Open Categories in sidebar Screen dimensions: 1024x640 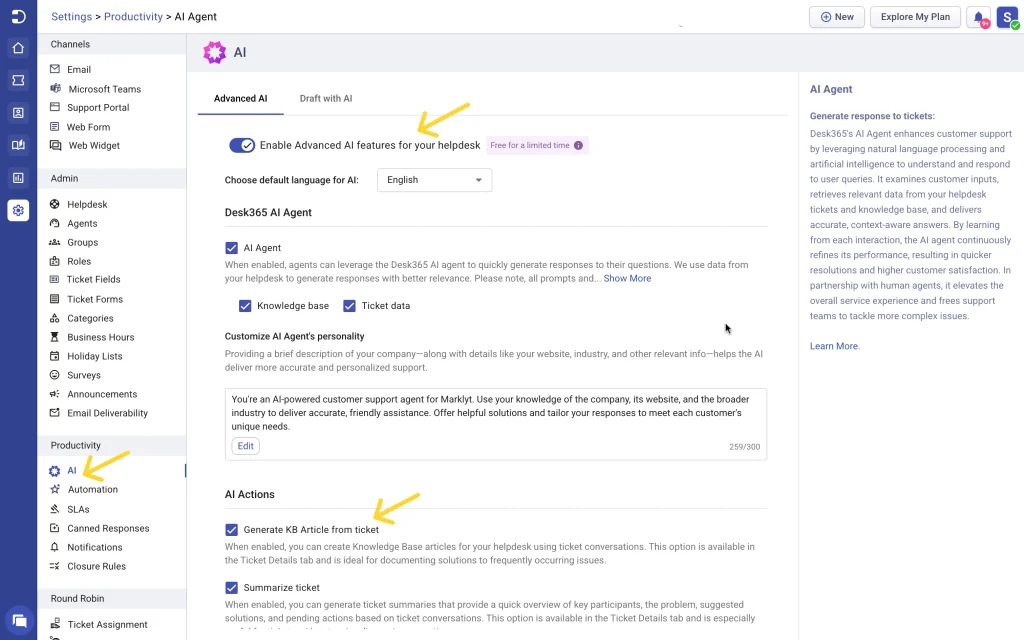90,318
